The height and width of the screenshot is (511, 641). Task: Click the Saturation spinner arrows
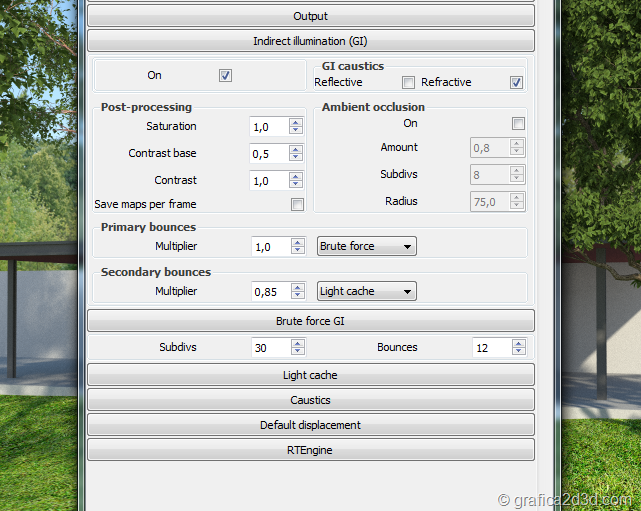pos(296,127)
